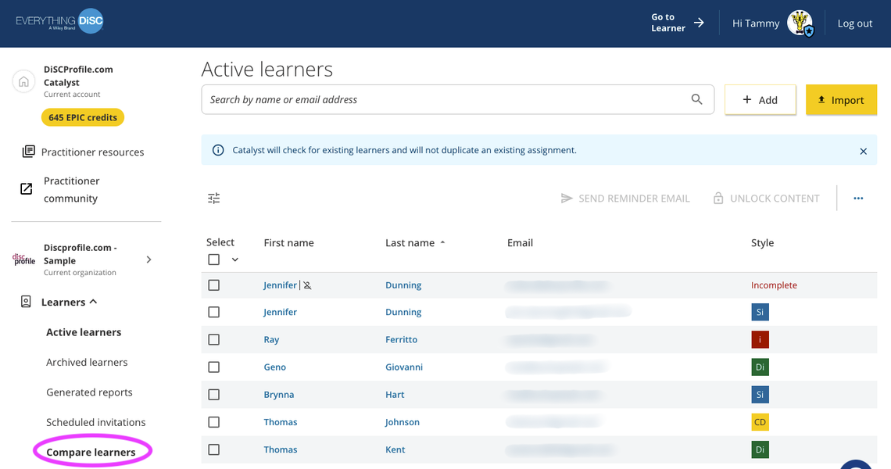Click the Si style badge for Brynna Hart
The width and height of the screenshot is (891, 469).
pyautogui.click(x=760, y=395)
